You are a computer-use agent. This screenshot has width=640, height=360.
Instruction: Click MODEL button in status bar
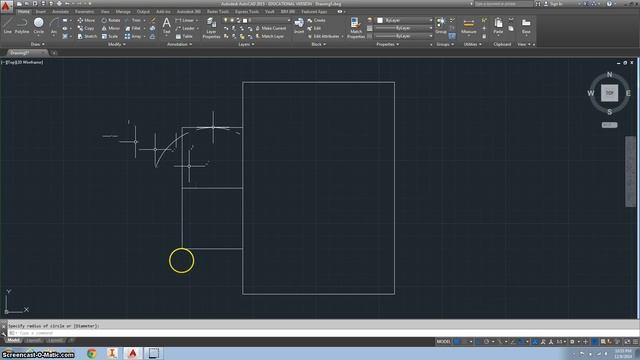(x=443, y=341)
